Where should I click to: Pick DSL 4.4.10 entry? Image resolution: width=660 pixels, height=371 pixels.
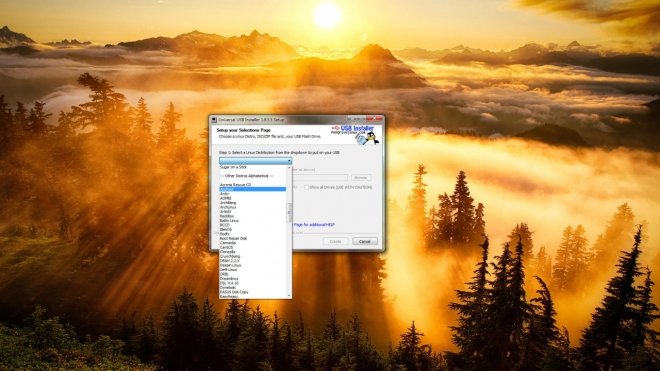[x=229, y=283]
